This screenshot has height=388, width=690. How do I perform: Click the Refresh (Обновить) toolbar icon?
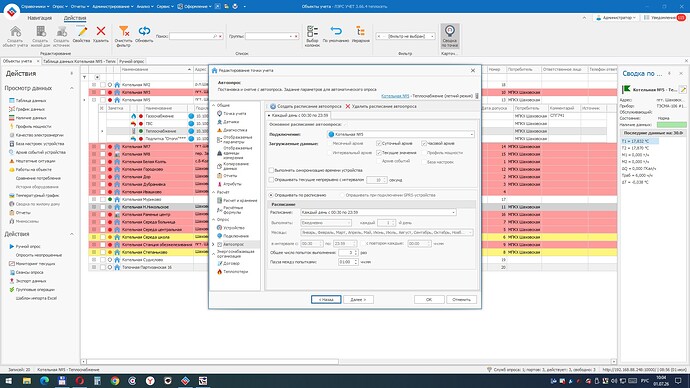(144, 31)
